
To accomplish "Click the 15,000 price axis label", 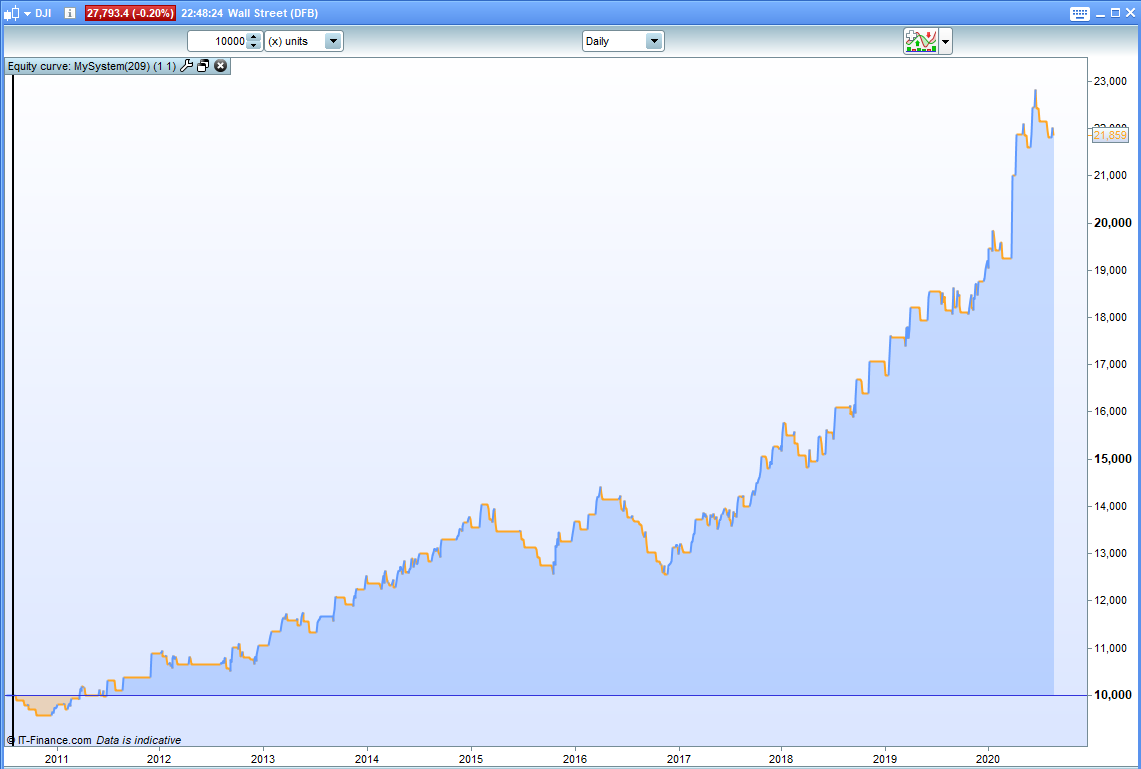I will coord(1113,459).
